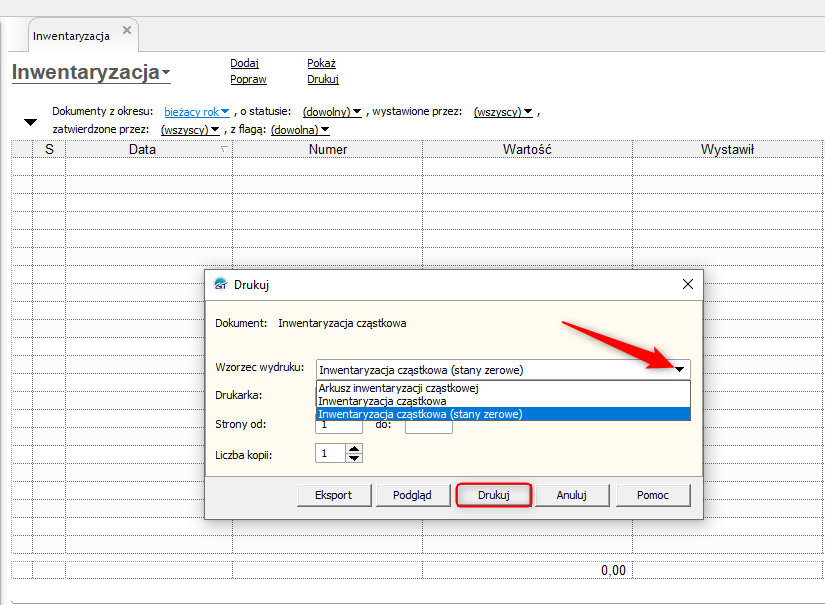Click the Strony do input field
This screenshot has width=825, height=605.
[x=429, y=427]
